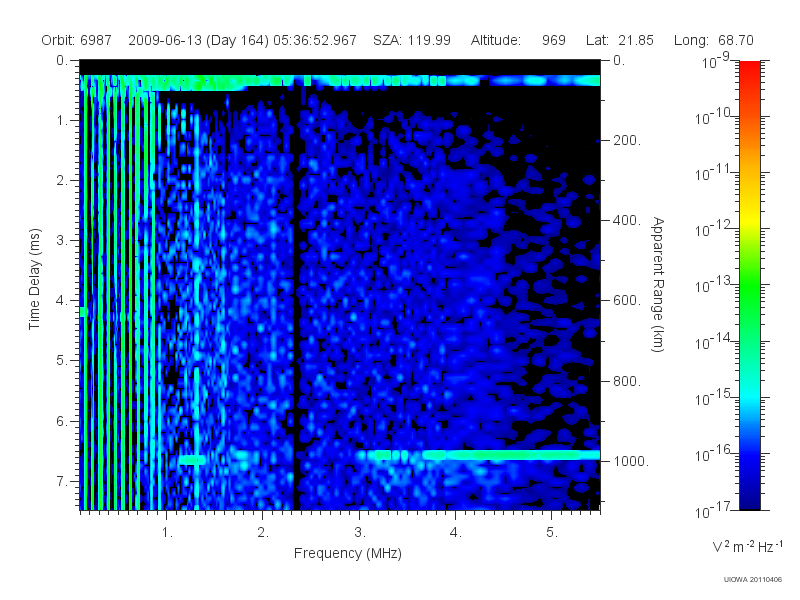This screenshot has height=600, width=800.
Task: Click the bright ground echo line near 1000 km
Action: point(480,455)
